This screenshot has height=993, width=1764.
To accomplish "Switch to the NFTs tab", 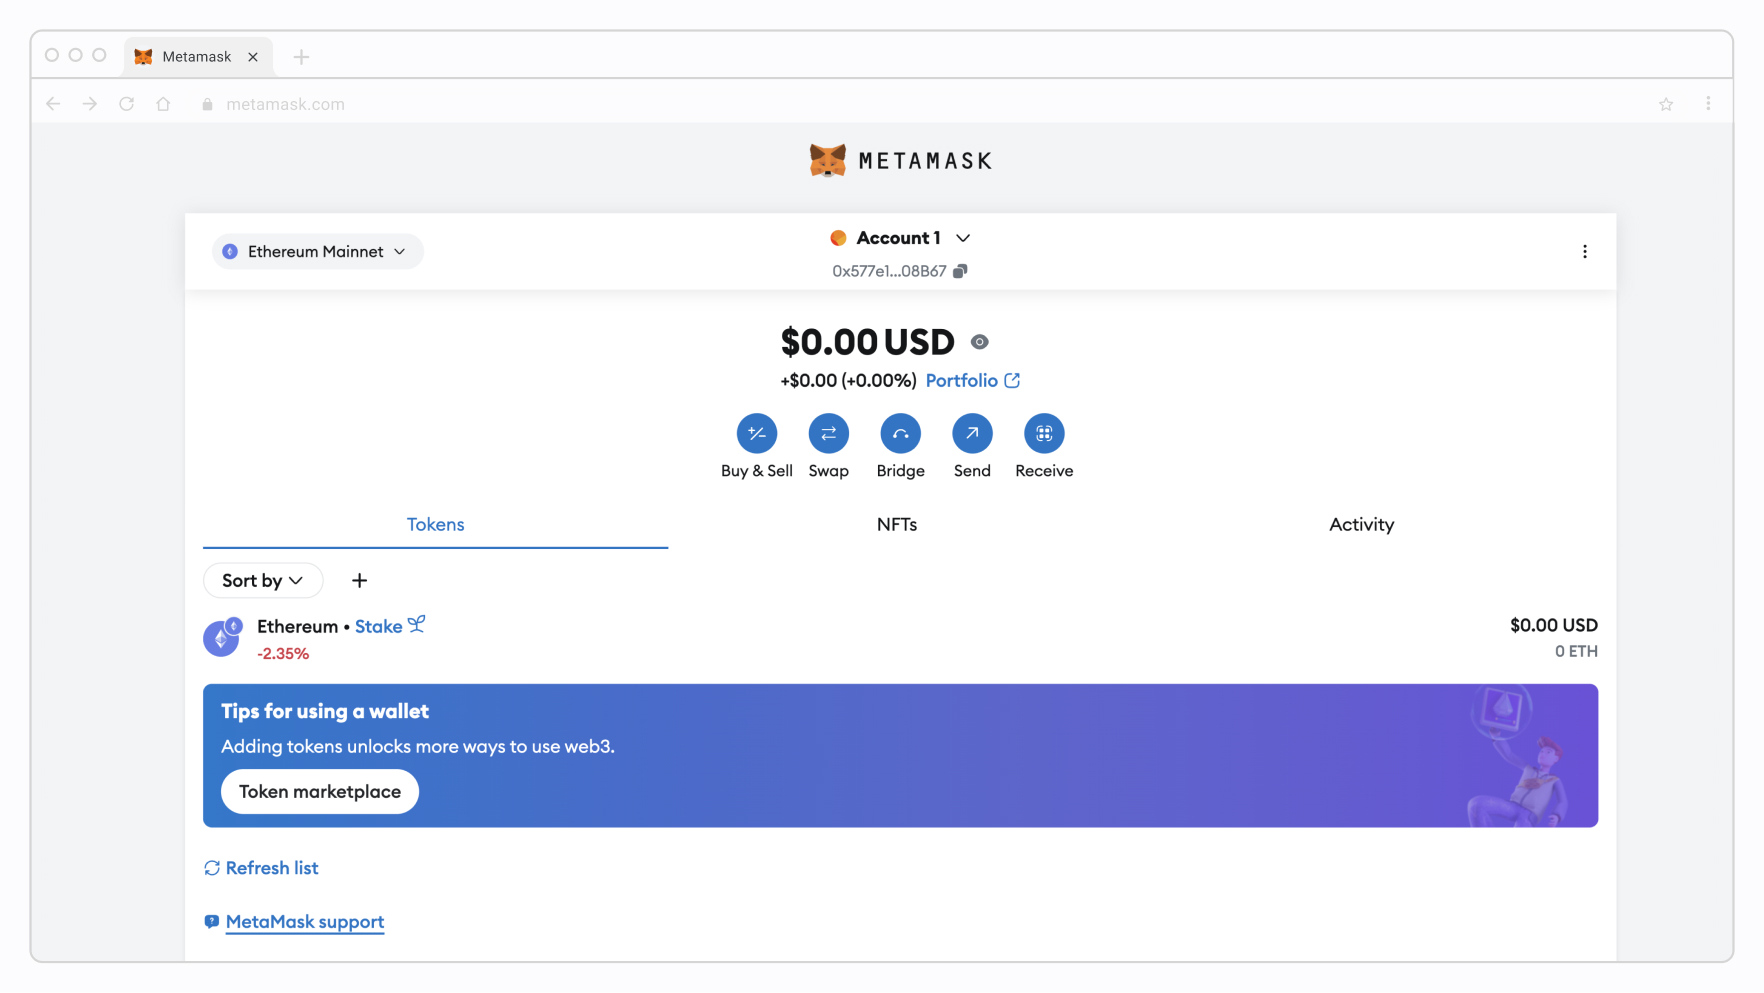I will pos(897,524).
